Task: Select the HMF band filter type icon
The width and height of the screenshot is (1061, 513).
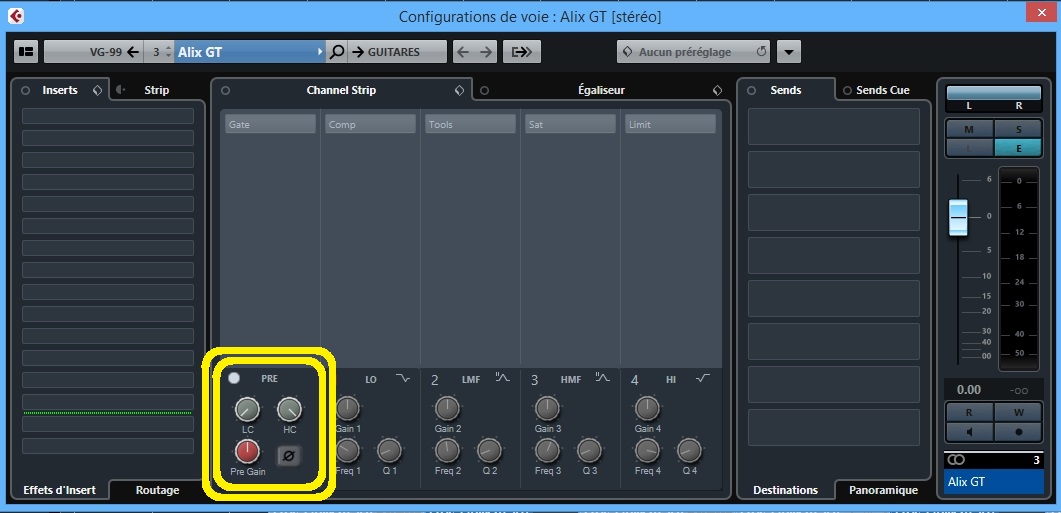Action: pyautogui.click(x=602, y=378)
